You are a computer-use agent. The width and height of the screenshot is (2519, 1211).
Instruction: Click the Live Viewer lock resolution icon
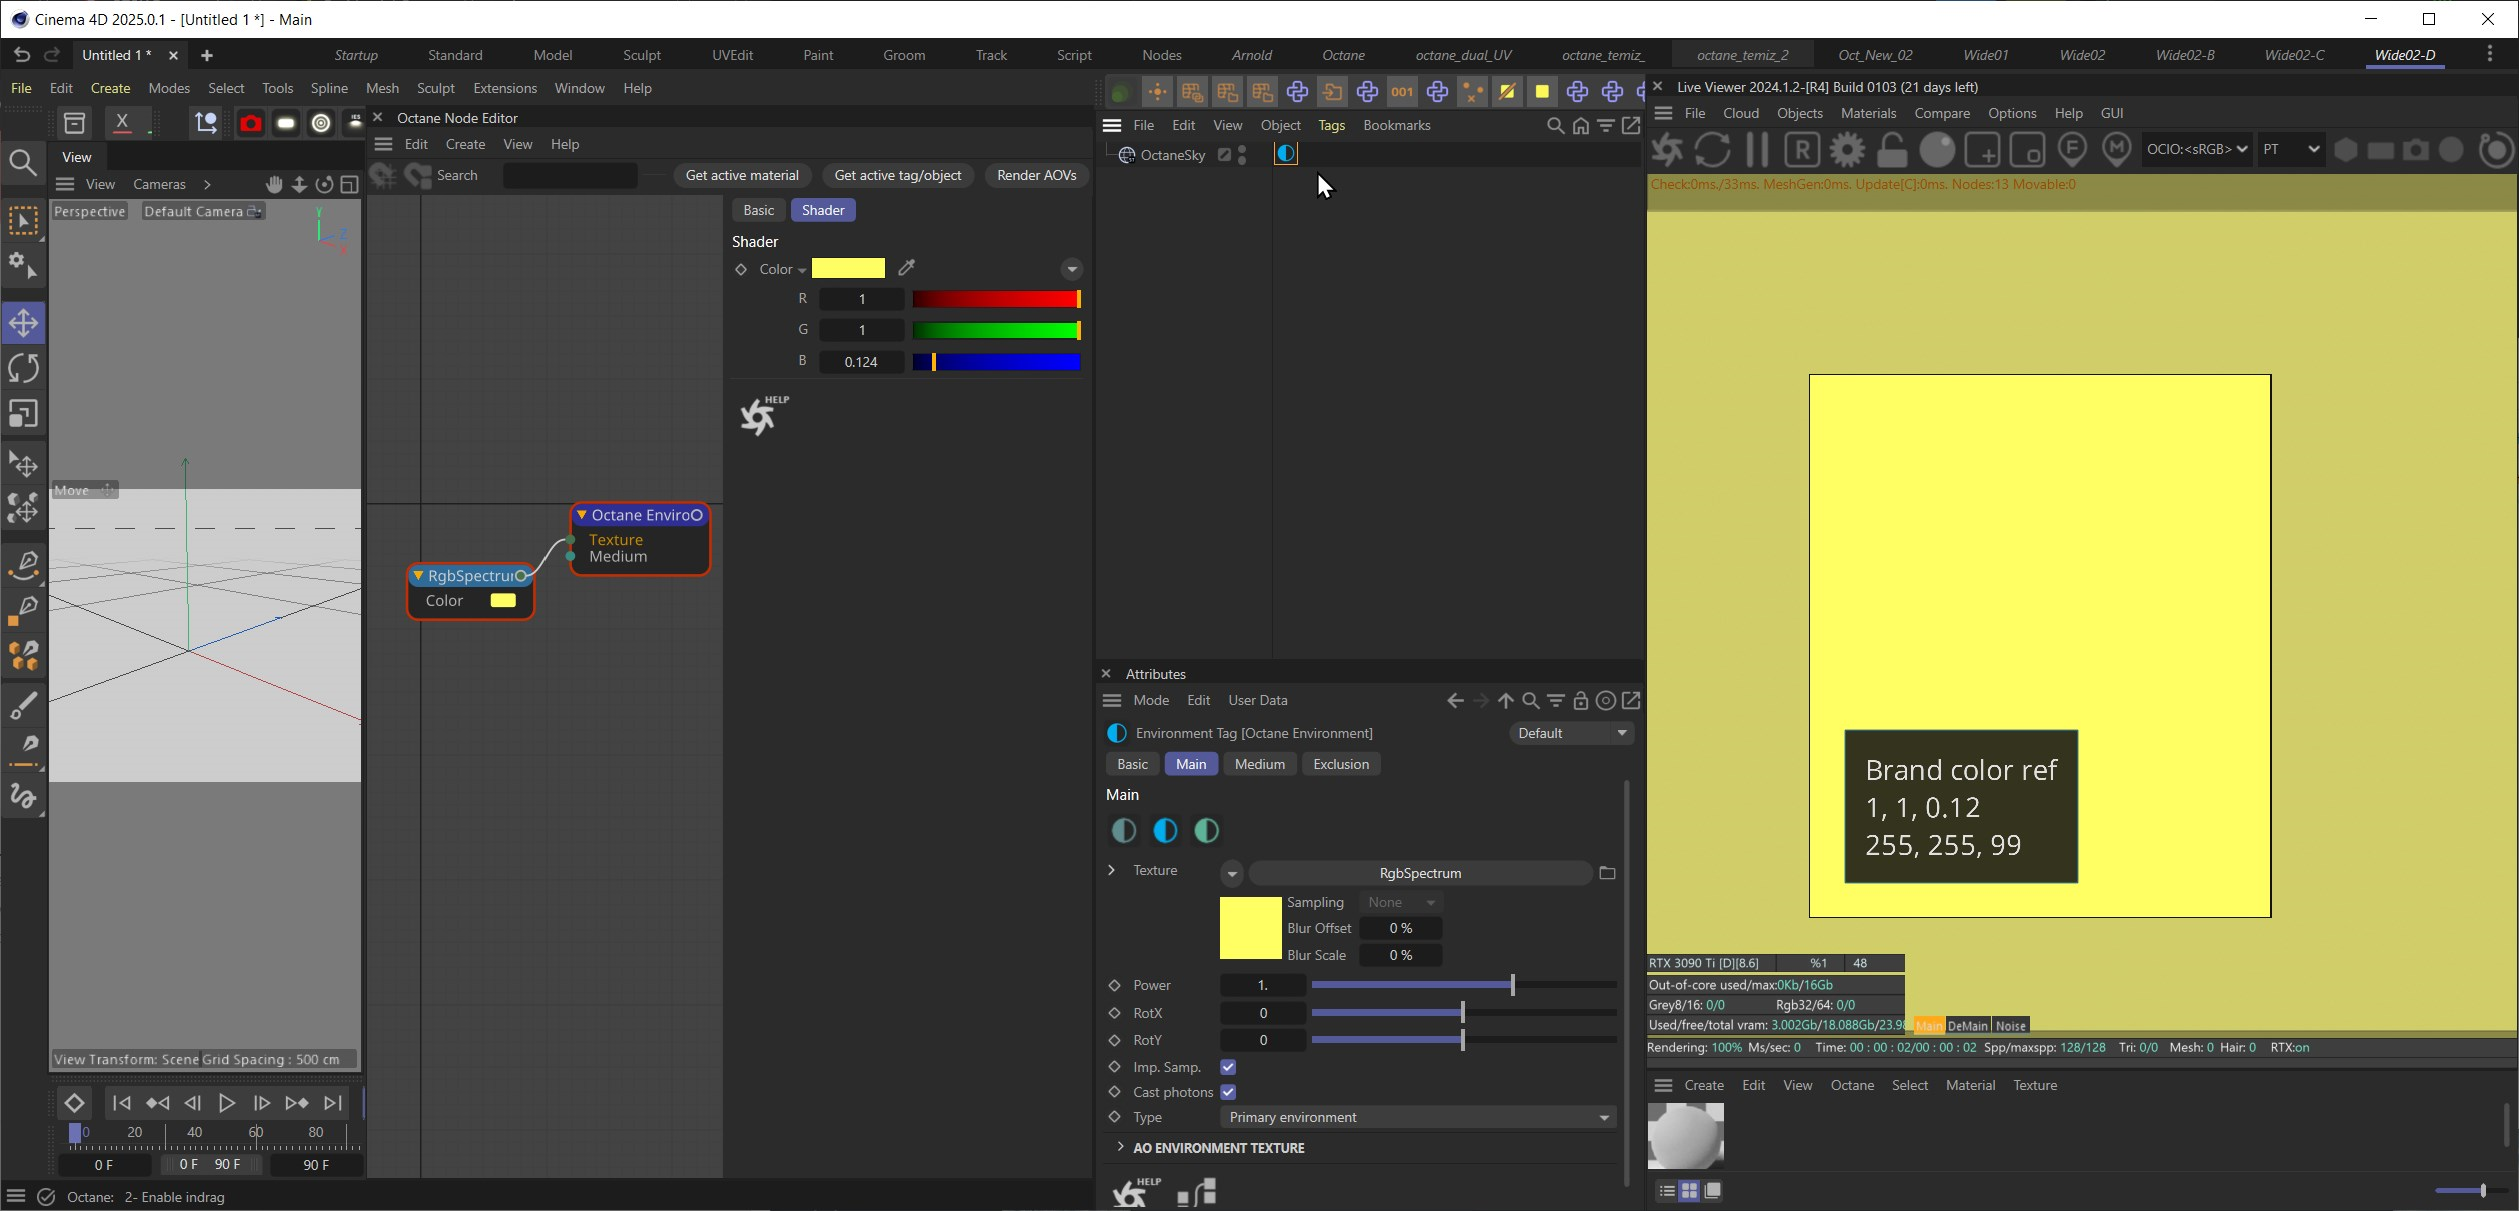pos(1891,150)
